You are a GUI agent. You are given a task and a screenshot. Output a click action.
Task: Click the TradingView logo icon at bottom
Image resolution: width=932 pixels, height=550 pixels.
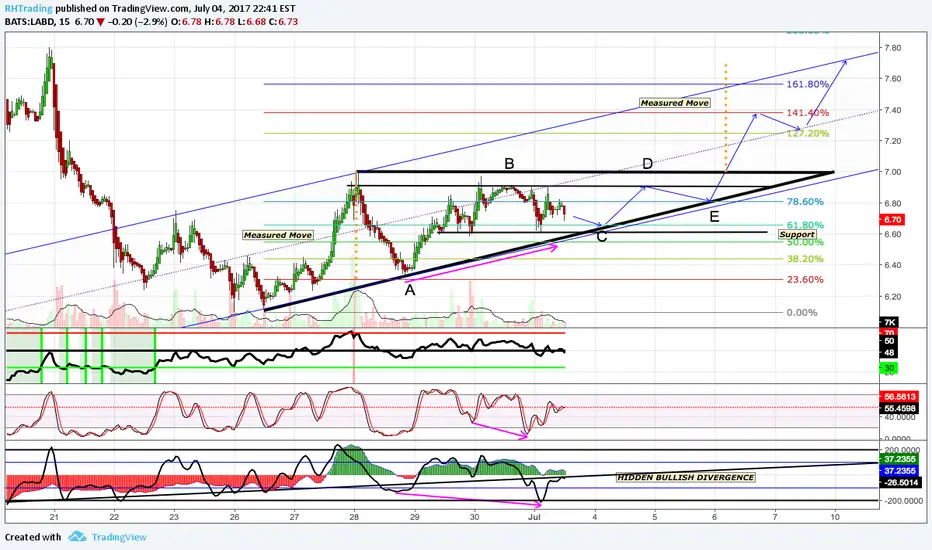(x=77, y=536)
